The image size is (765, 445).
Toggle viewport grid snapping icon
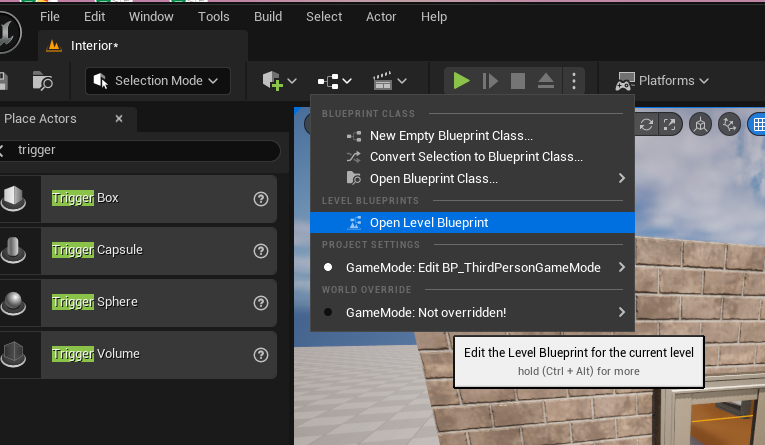(757, 125)
